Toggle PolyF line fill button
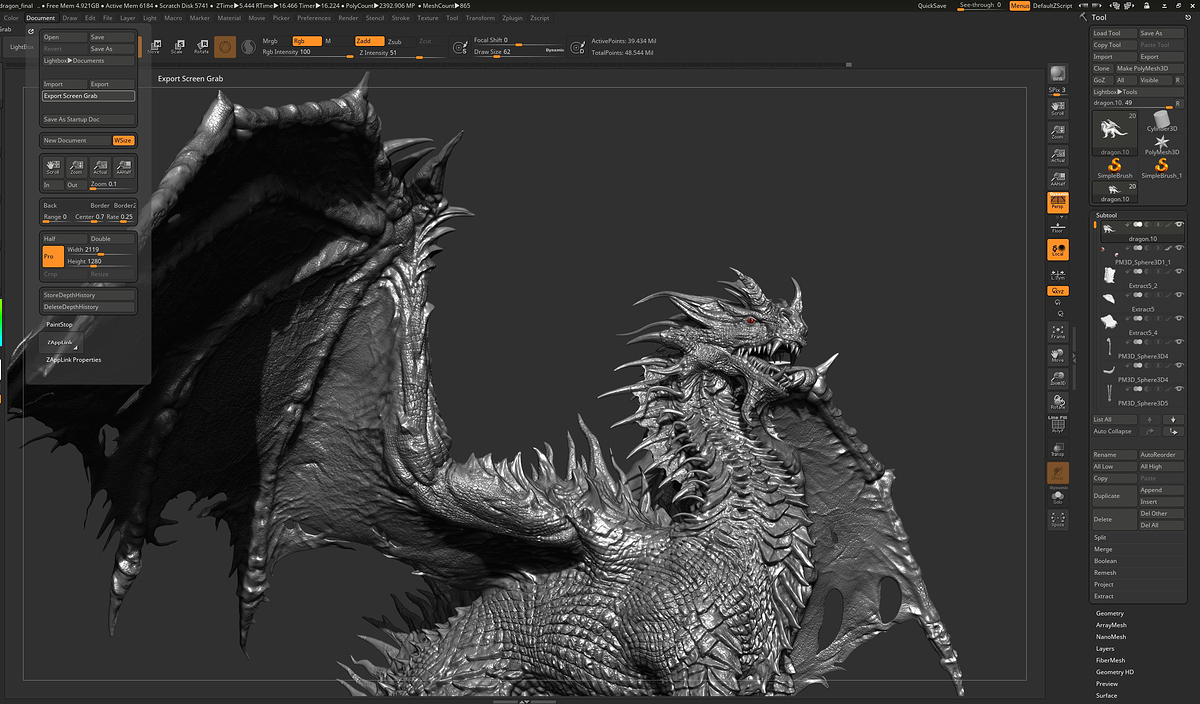 coord(1057,424)
